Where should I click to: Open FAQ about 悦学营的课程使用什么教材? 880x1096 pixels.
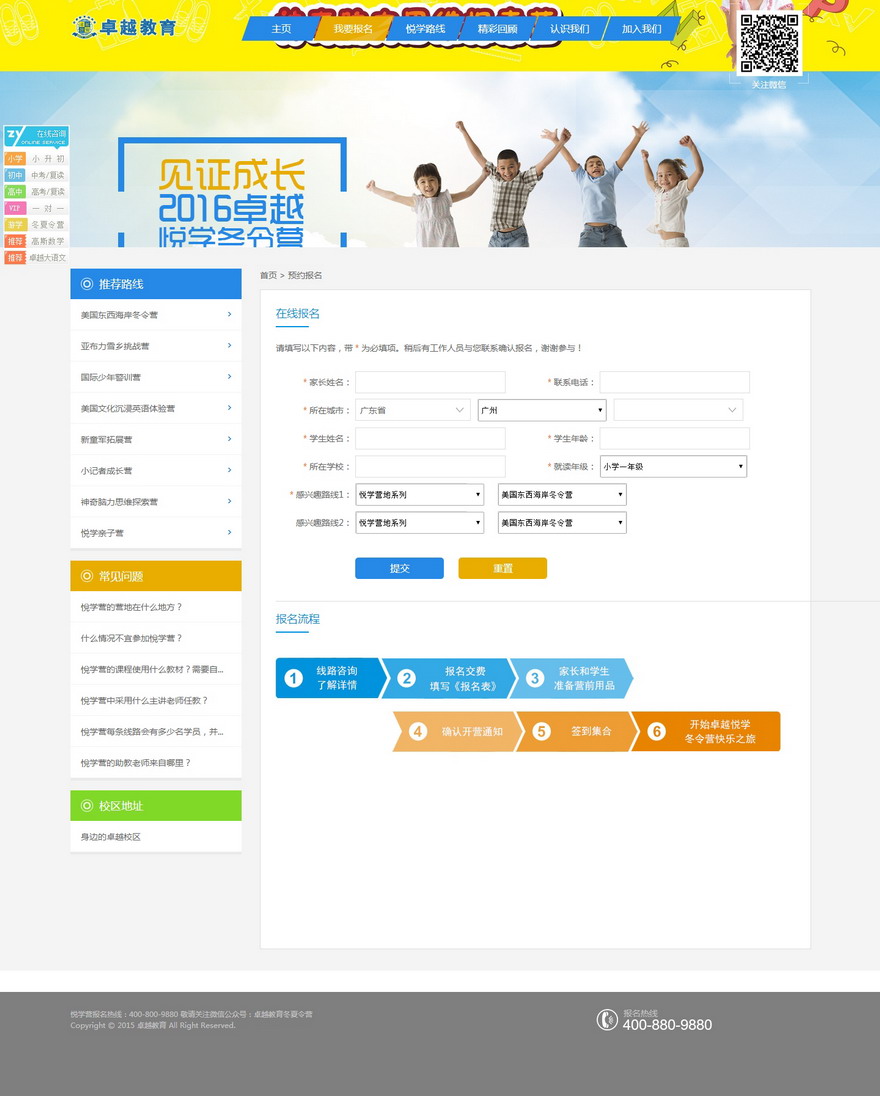point(152,670)
